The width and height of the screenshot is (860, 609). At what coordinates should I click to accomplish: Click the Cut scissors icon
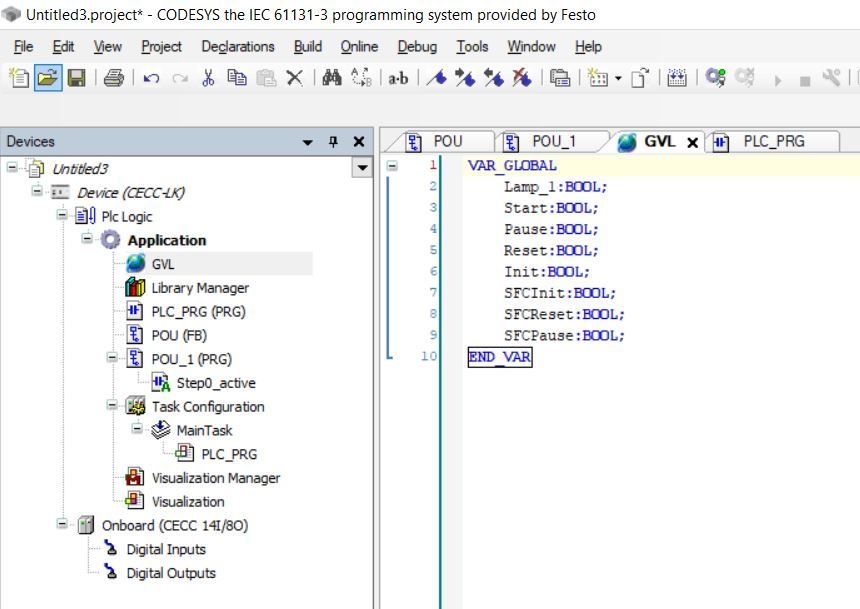(208, 78)
